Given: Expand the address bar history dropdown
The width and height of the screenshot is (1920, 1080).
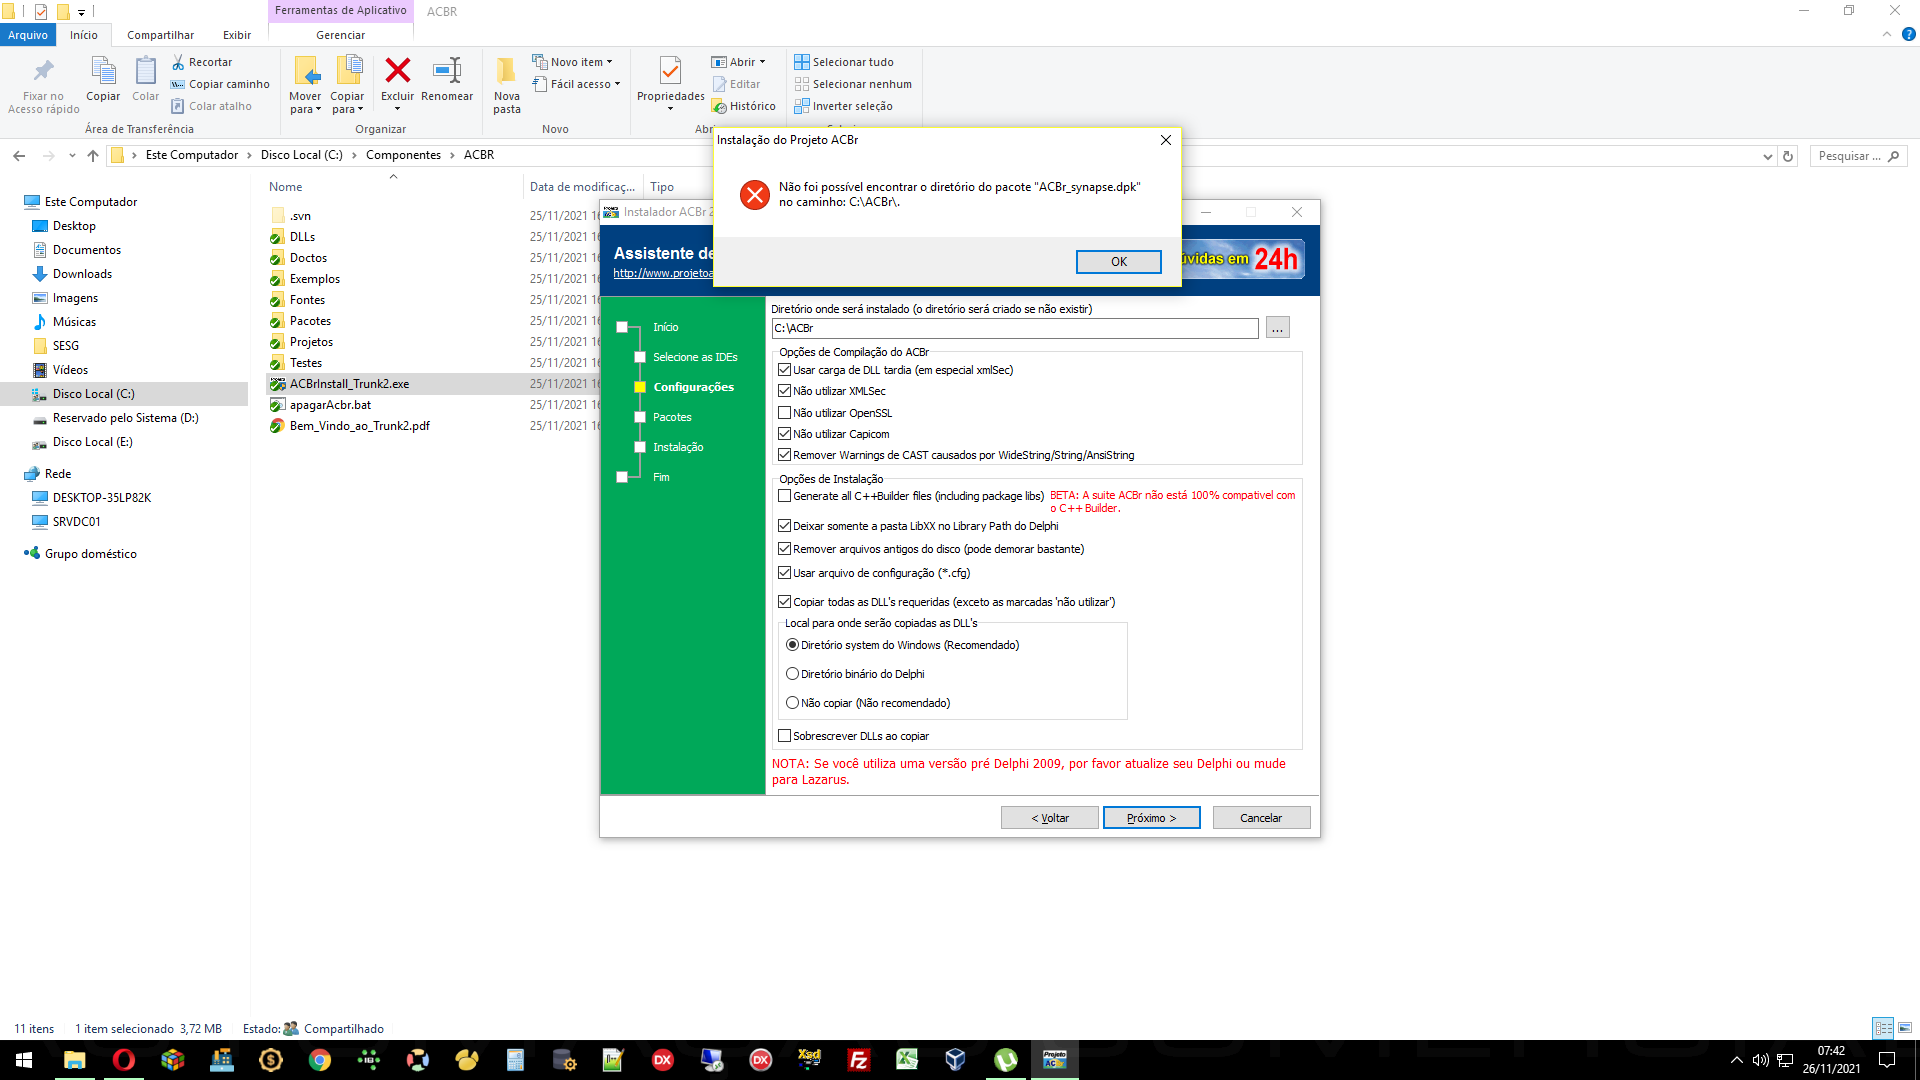Looking at the screenshot, I should 1768,156.
